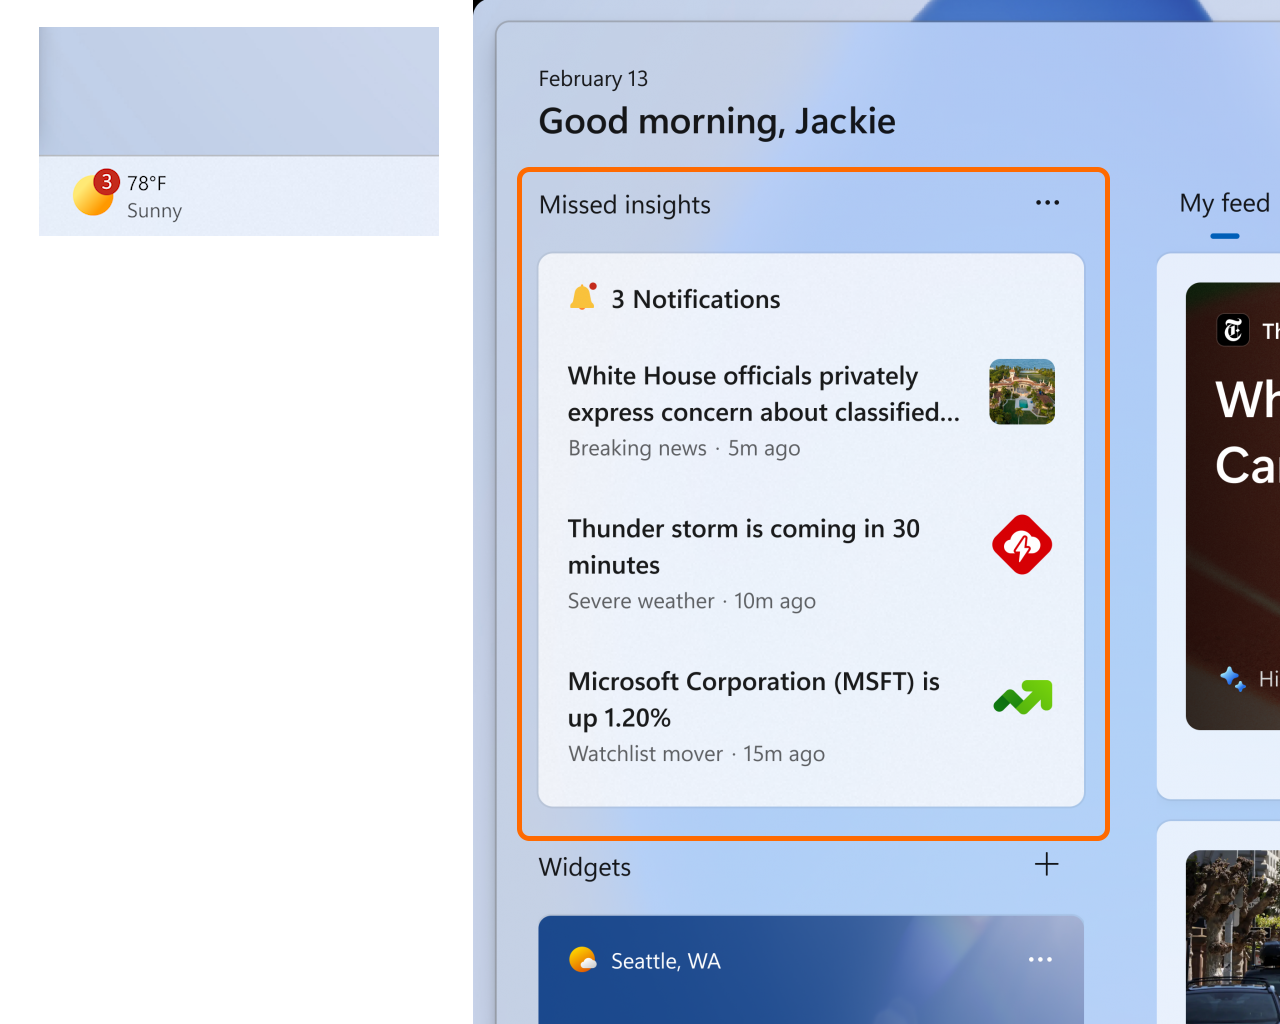The height and width of the screenshot is (1024, 1280).
Task: Click the 78°F temperature on taskbar
Action: [x=146, y=183]
